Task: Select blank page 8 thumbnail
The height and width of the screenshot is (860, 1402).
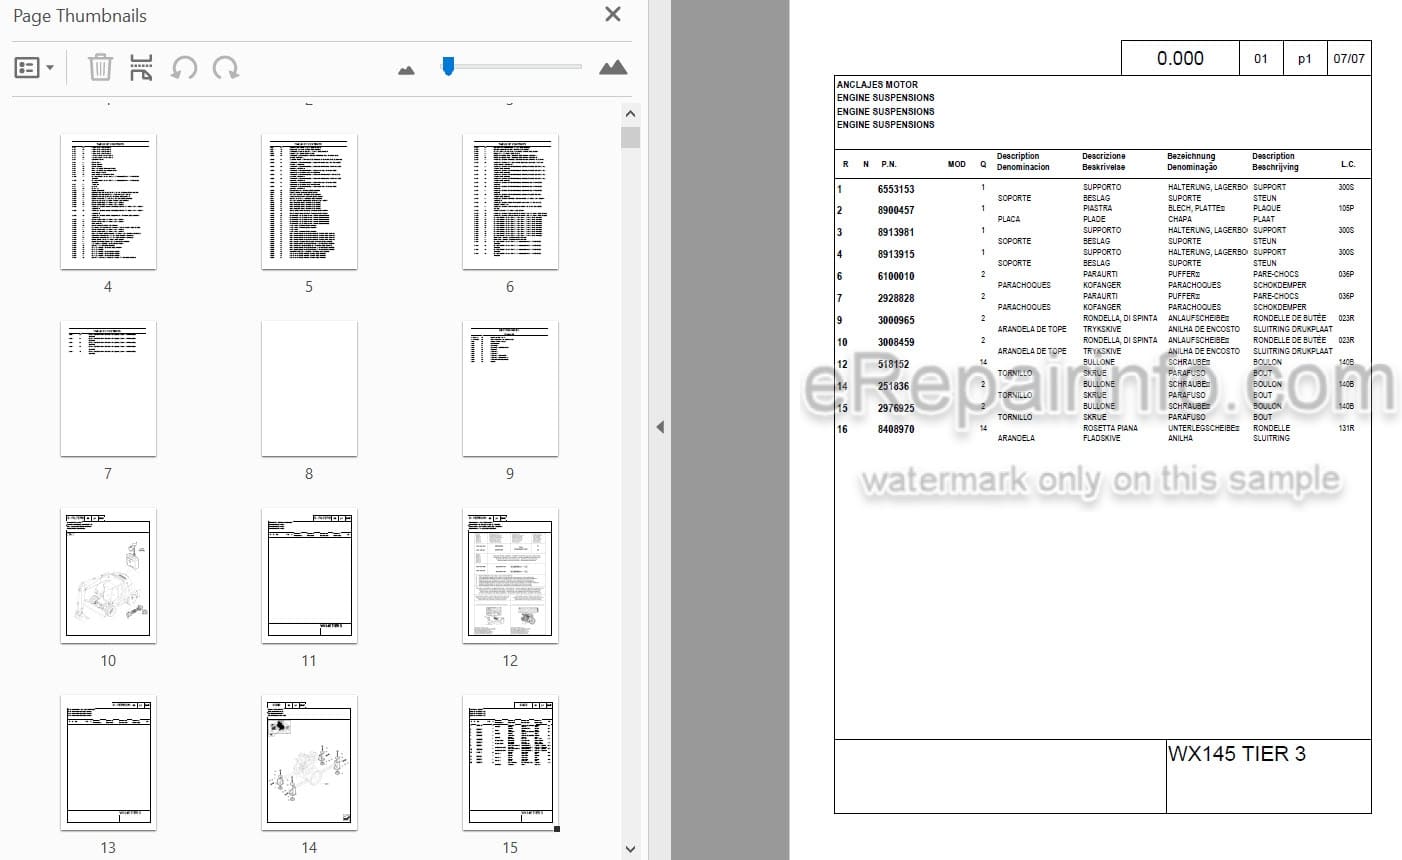Action: pos(309,389)
